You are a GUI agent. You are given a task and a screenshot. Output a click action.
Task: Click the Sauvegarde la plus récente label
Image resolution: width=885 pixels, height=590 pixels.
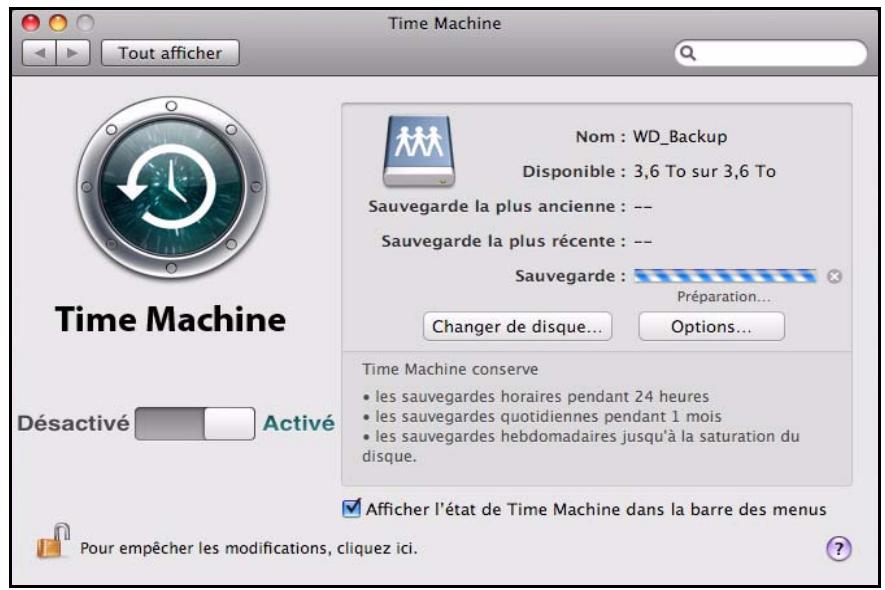pyautogui.click(x=504, y=242)
